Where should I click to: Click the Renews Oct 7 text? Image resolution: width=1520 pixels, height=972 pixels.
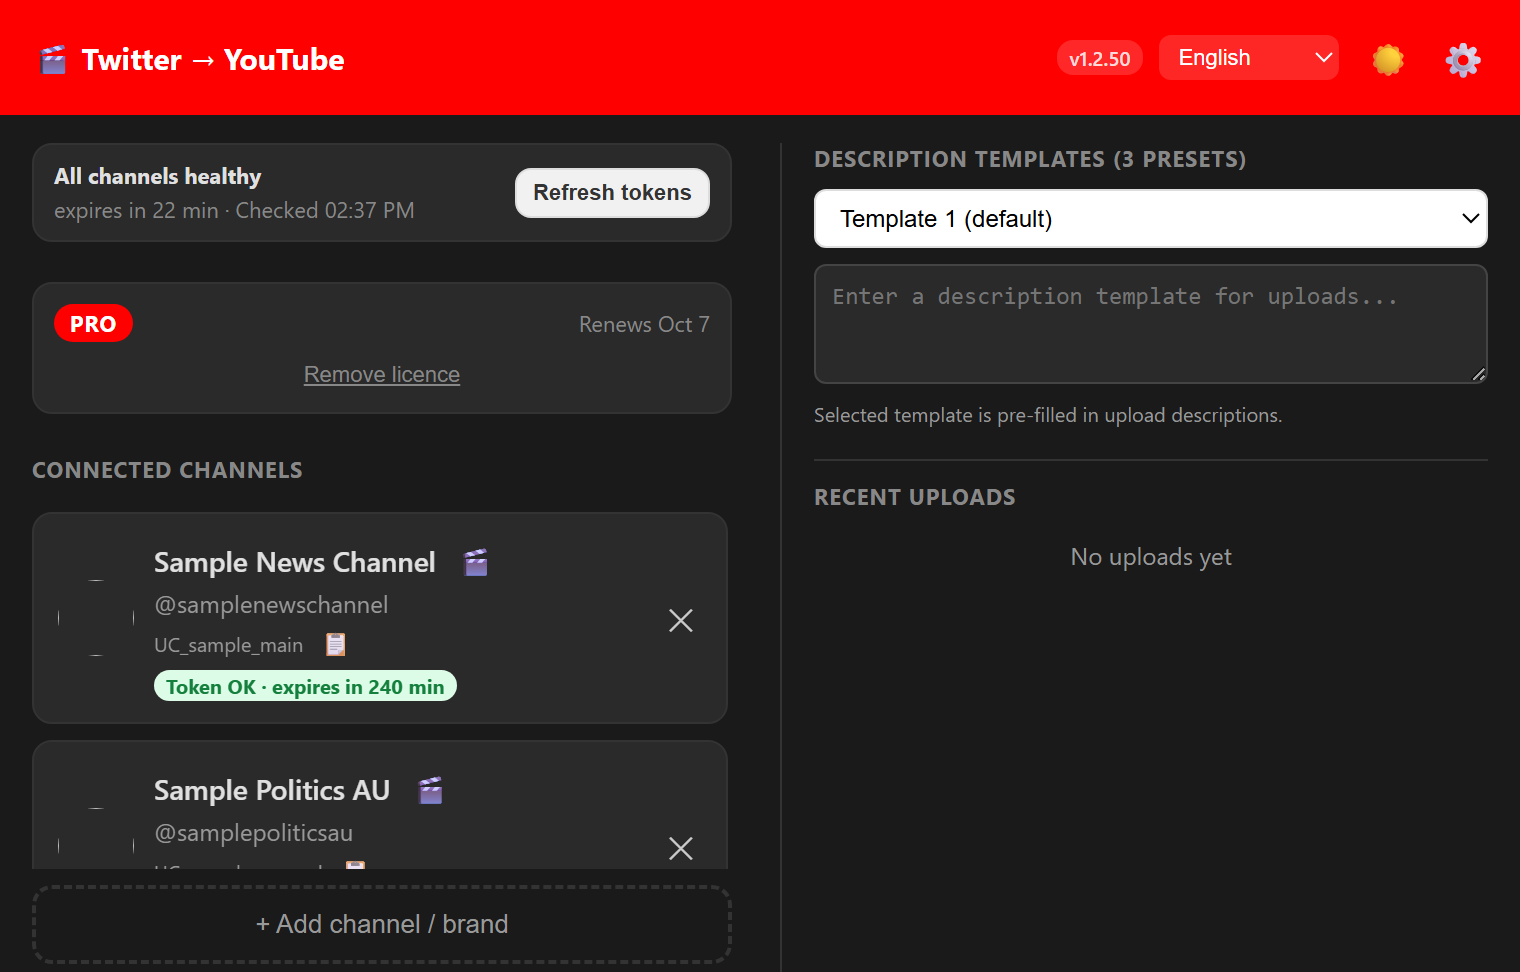click(x=644, y=325)
